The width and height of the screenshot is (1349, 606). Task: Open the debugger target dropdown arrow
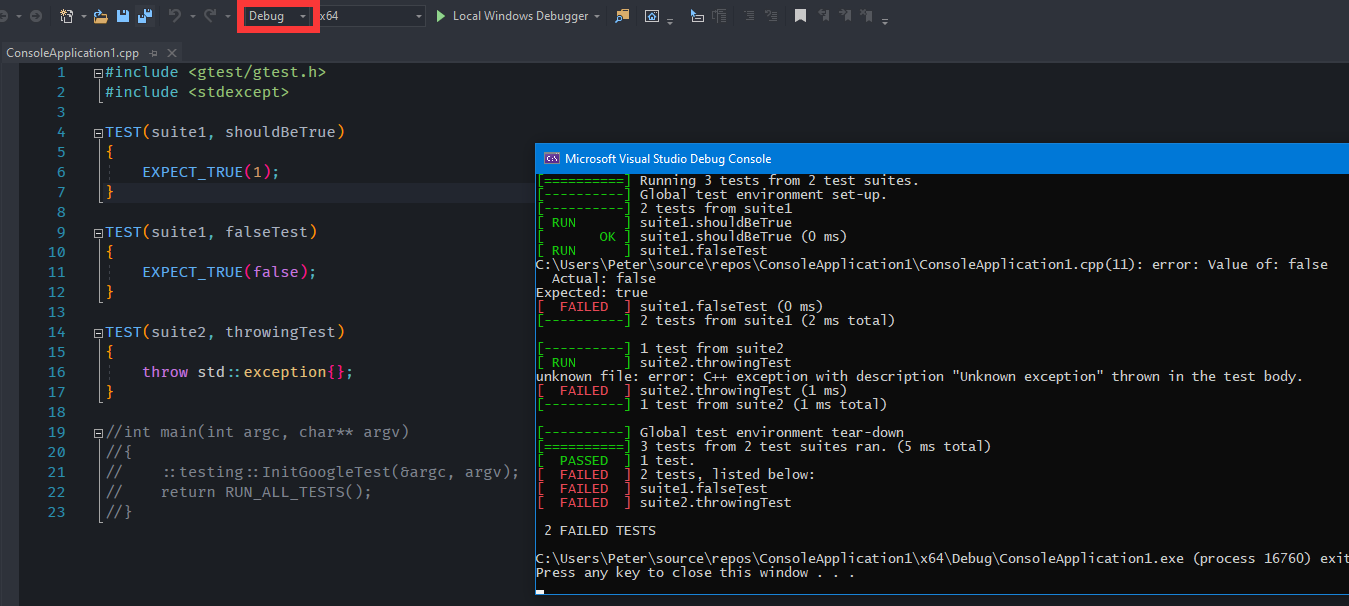pyautogui.click(x=598, y=17)
